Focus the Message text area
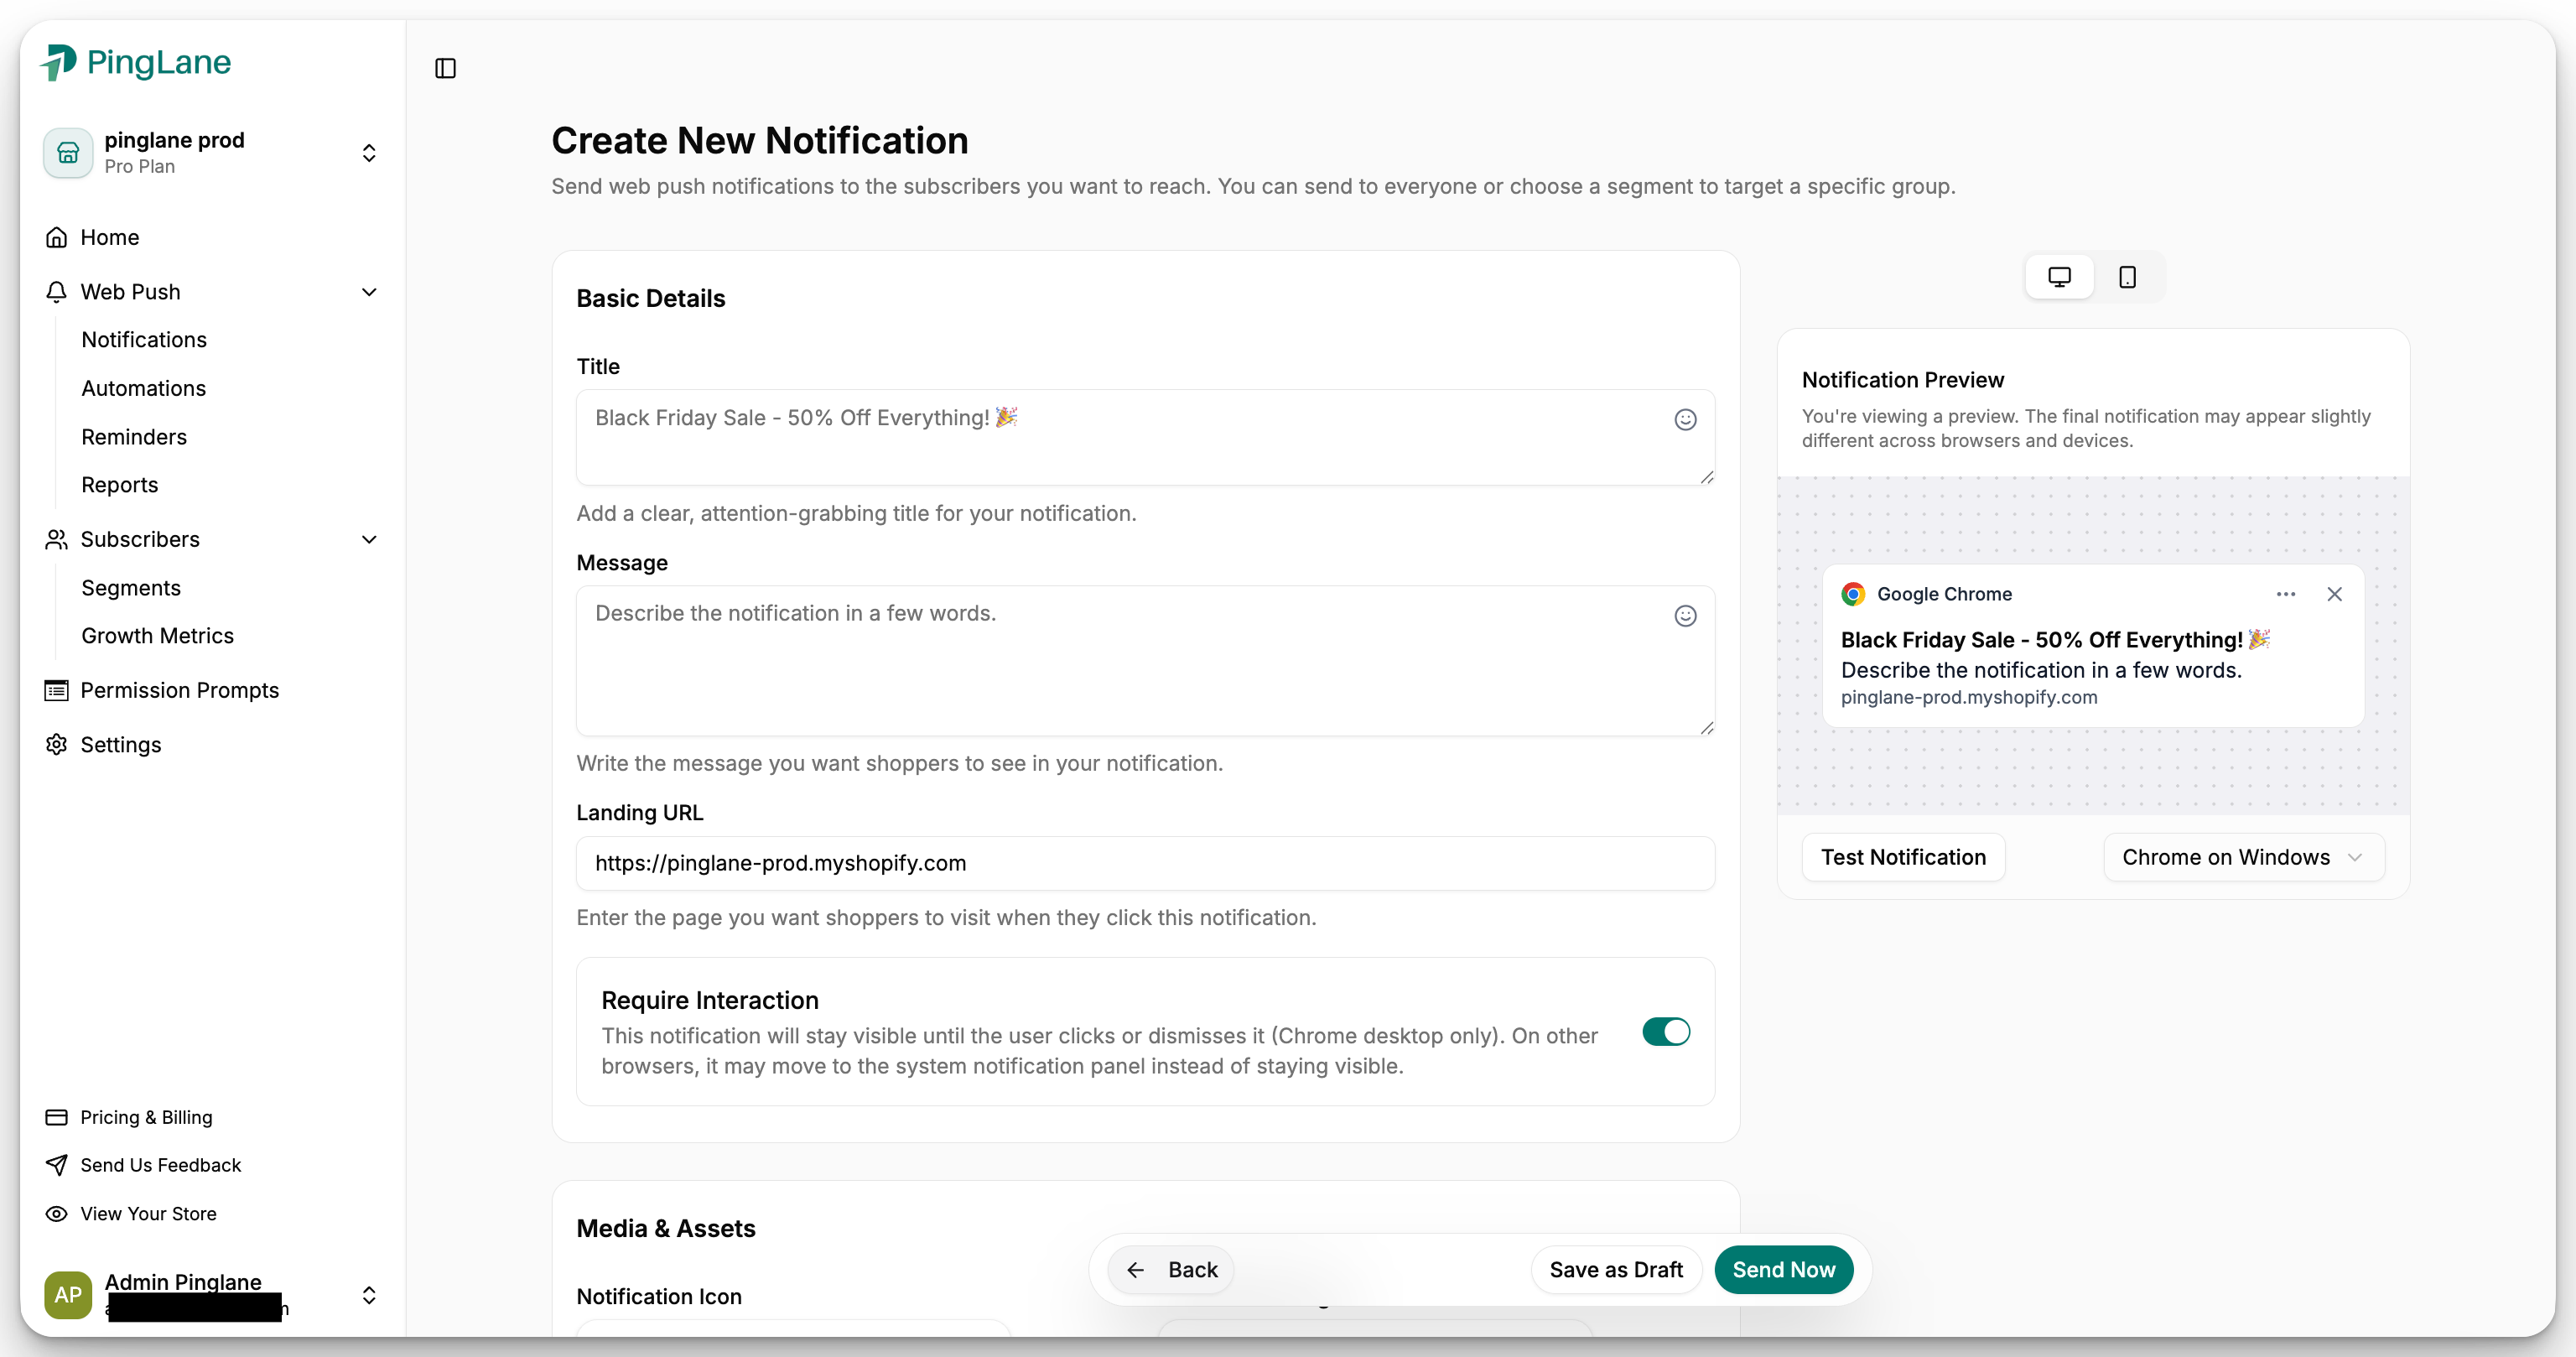 [x=1146, y=661]
